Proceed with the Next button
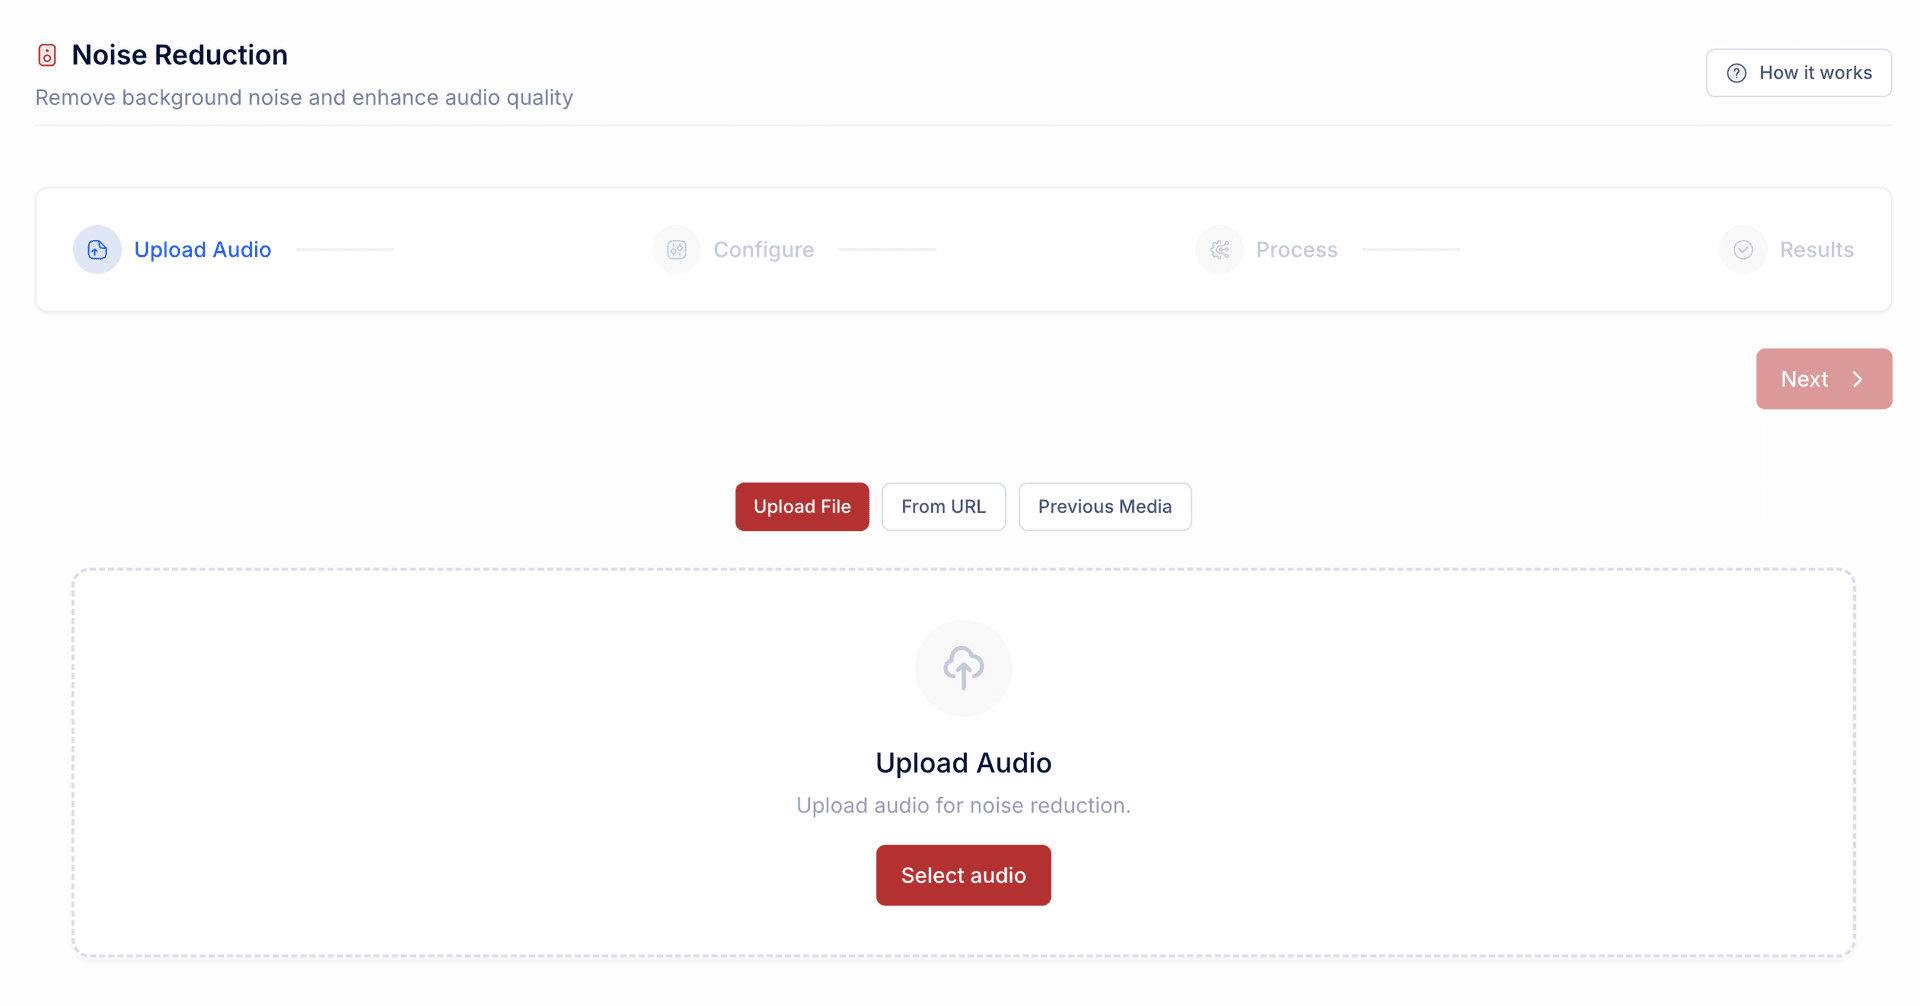Viewport: 1920px width, 1006px height. (x=1823, y=379)
